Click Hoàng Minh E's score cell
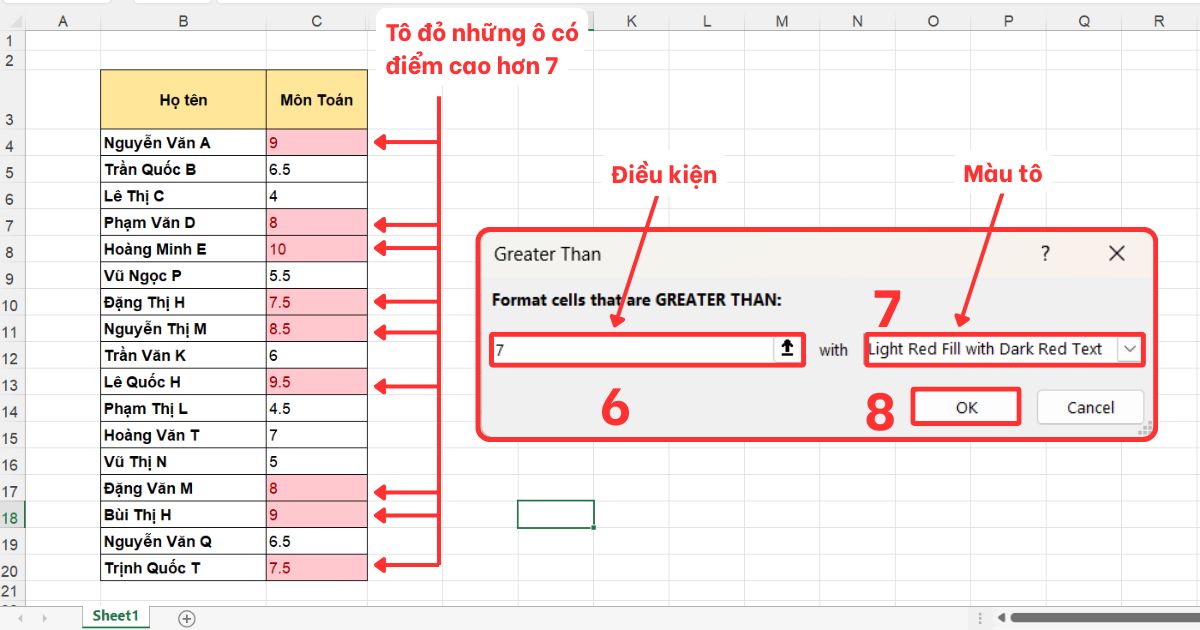 316,249
